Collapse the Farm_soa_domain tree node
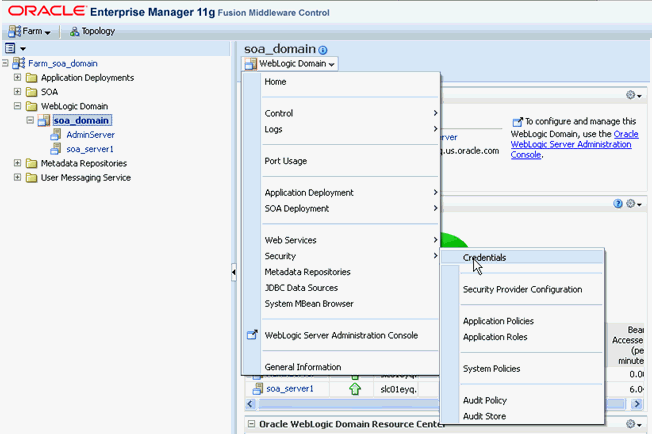652x434 pixels. (x=5, y=63)
